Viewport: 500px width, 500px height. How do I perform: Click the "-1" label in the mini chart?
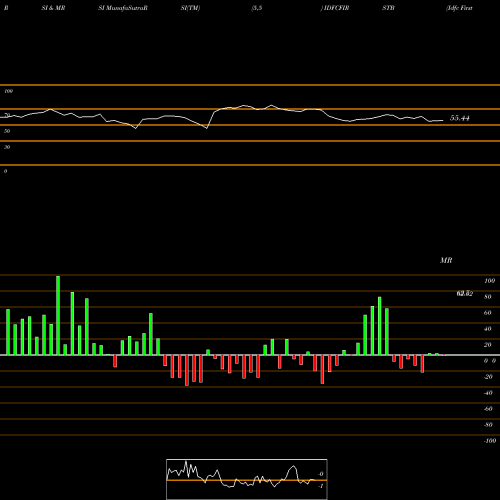point(321,486)
